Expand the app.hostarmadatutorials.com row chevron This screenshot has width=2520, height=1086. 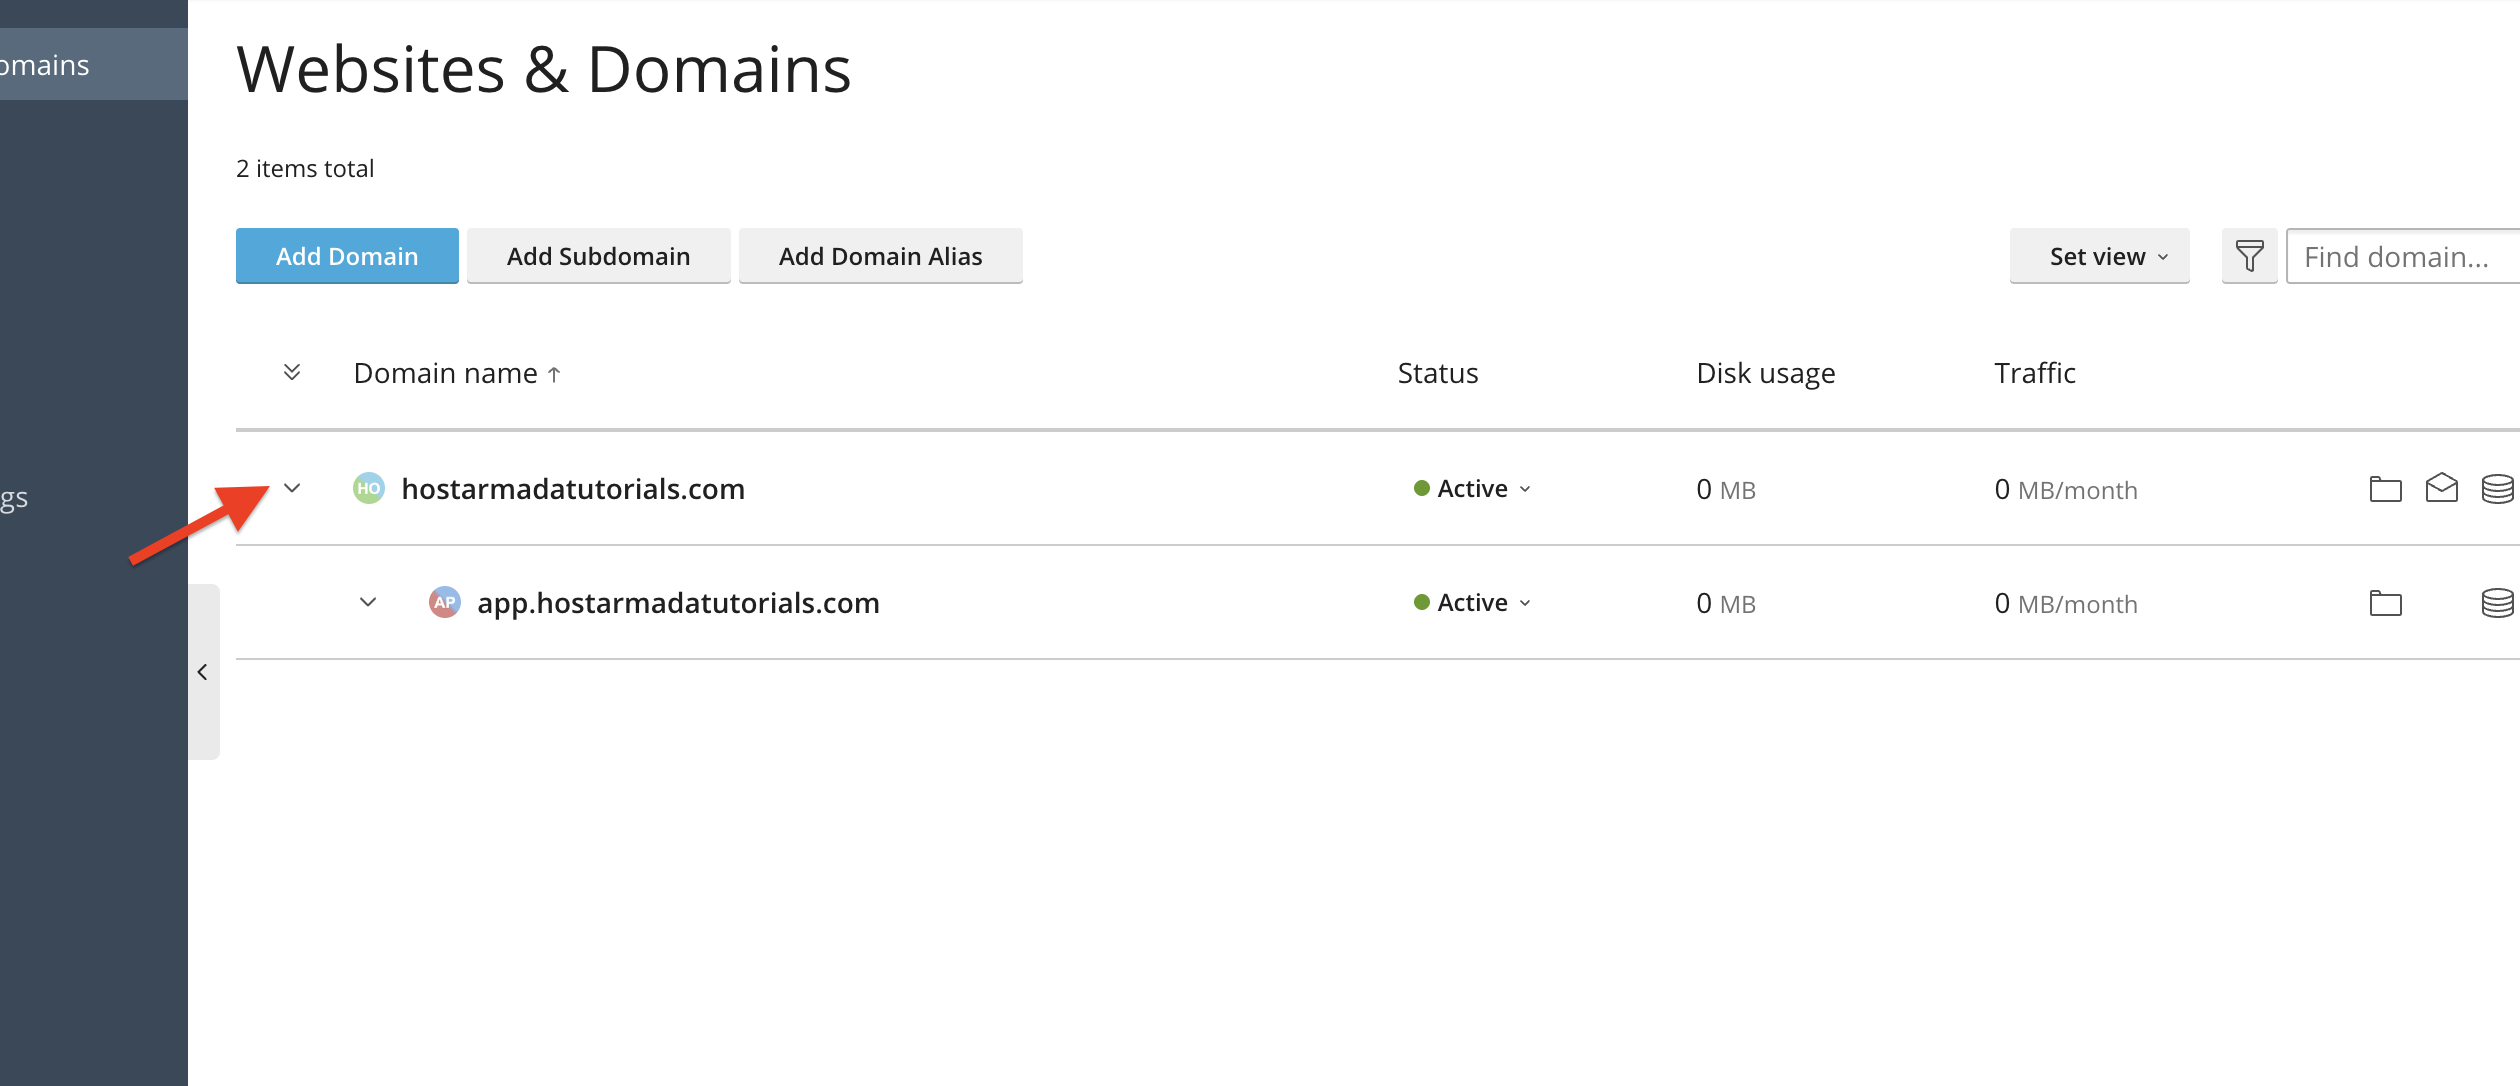click(x=368, y=602)
